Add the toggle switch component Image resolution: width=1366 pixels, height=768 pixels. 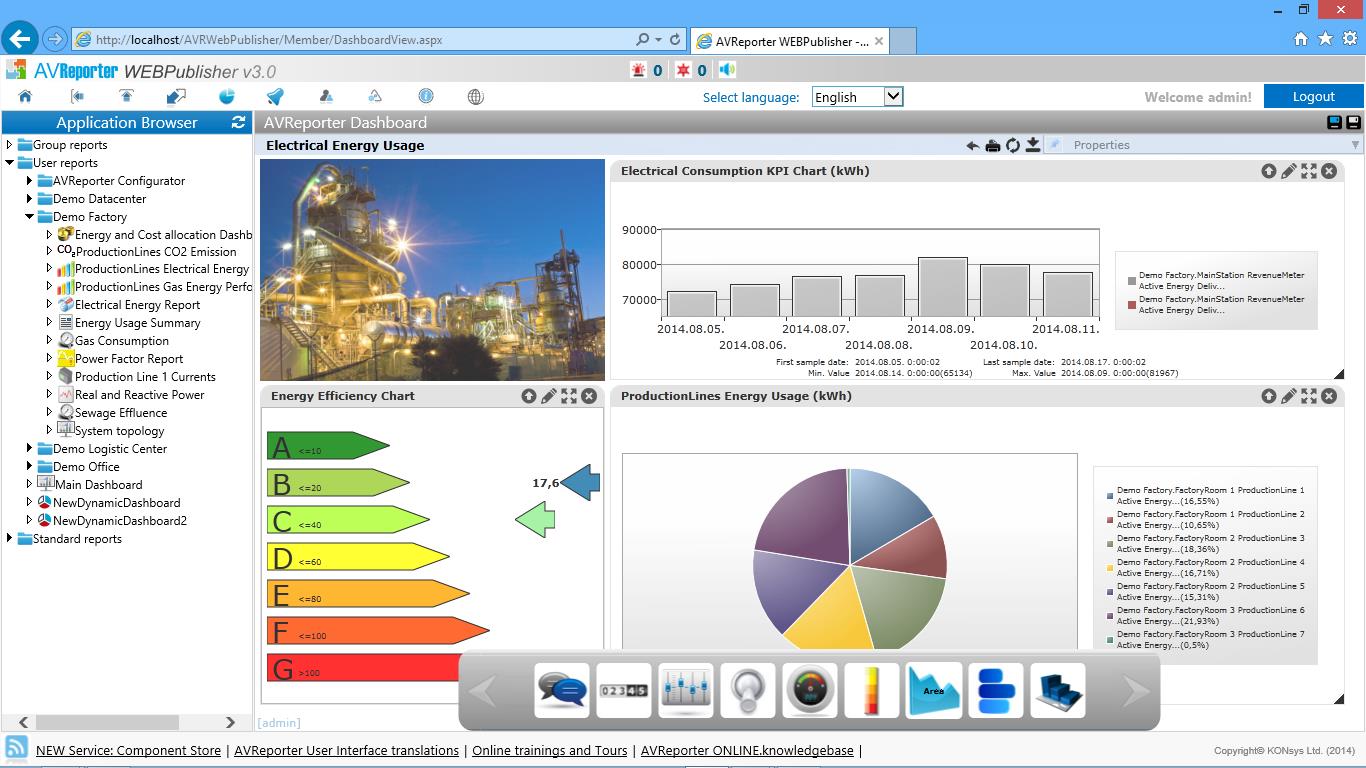click(748, 690)
